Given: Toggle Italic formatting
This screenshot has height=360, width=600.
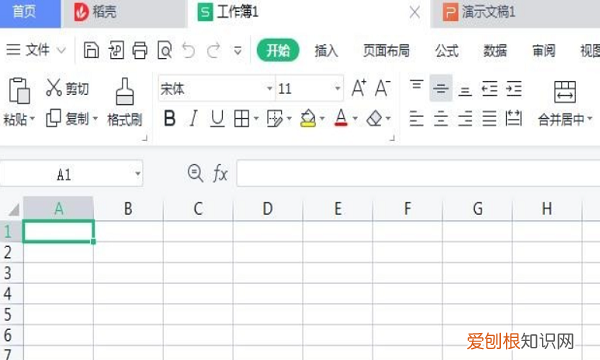Looking at the screenshot, I should tap(194, 118).
